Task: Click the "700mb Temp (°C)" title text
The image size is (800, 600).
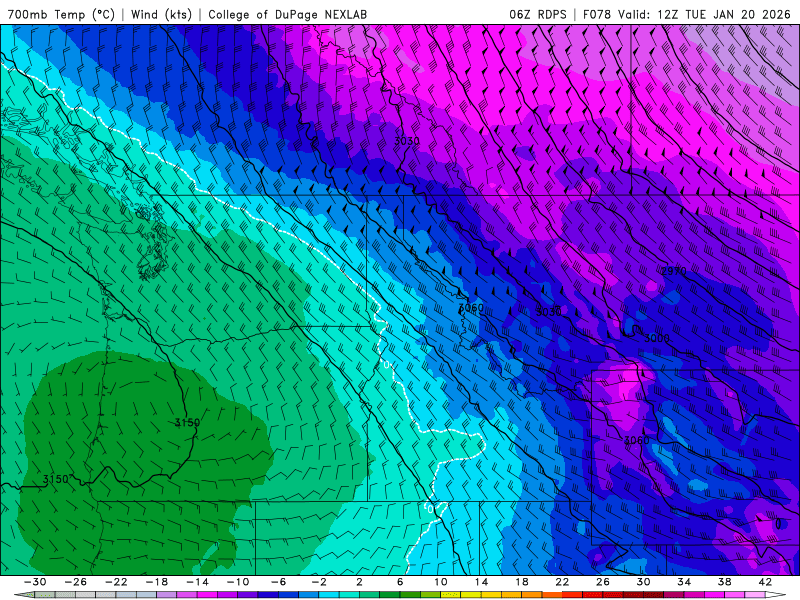Action: pyautogui.click(x=61, y=14)
